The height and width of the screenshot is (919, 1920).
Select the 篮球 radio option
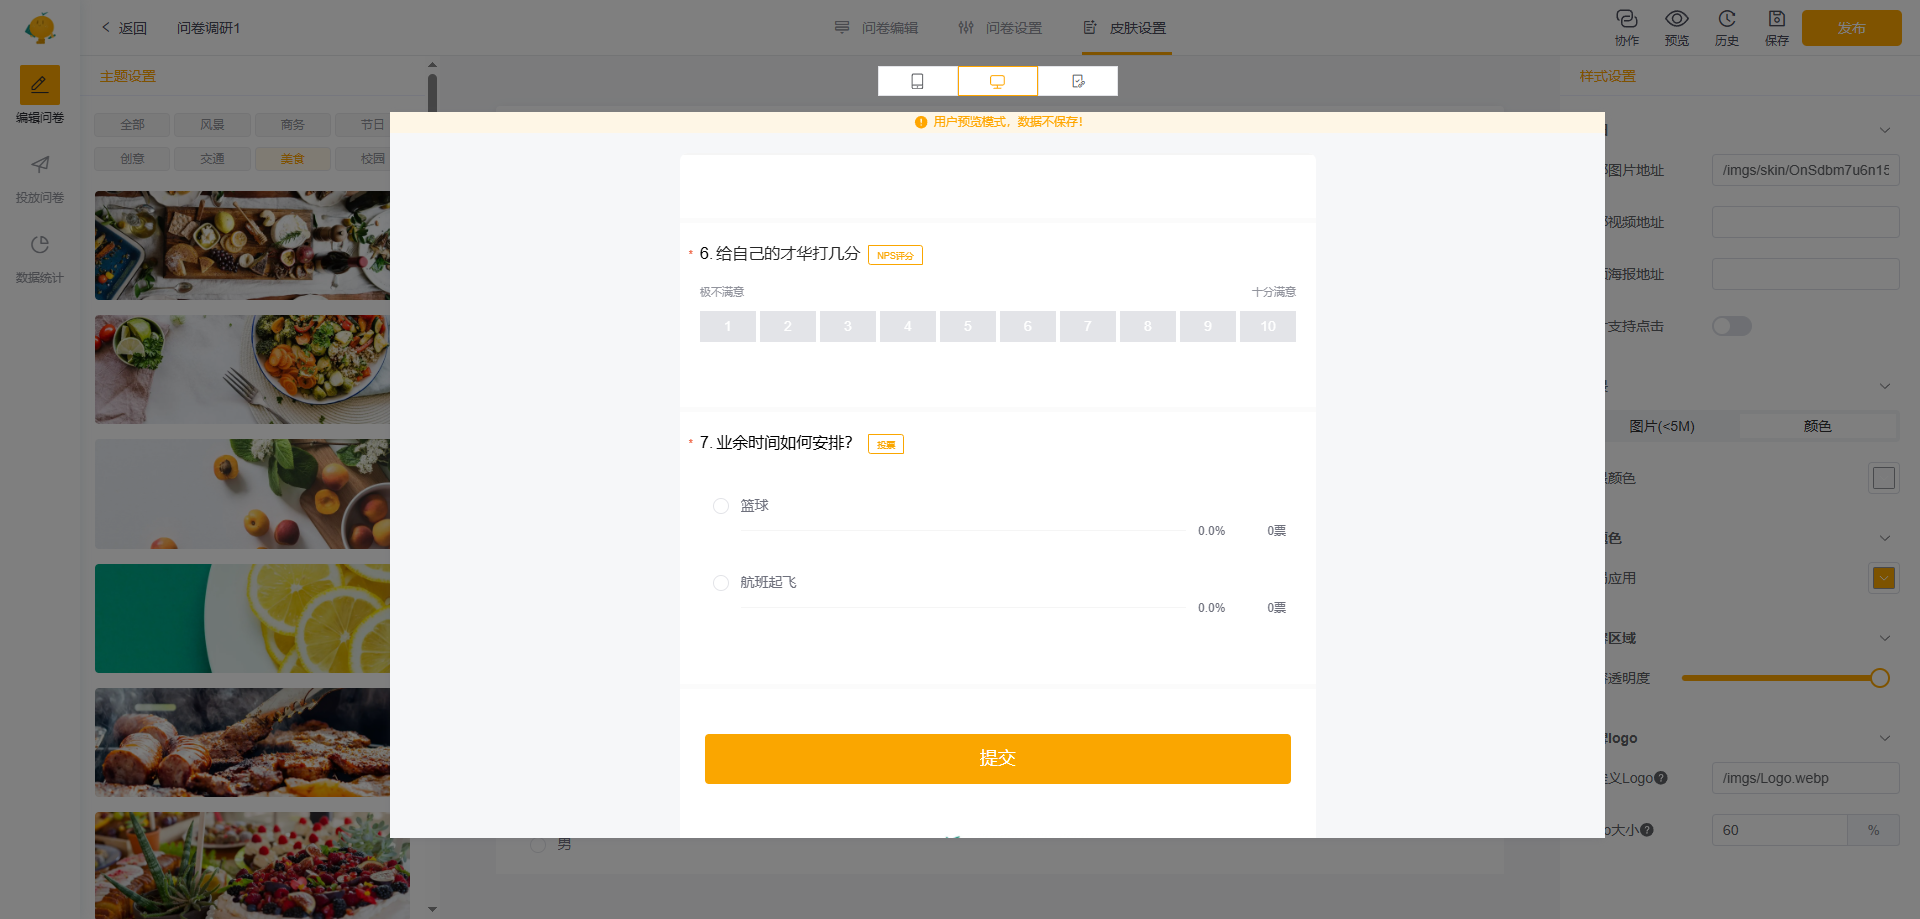(x=721, y=506)
